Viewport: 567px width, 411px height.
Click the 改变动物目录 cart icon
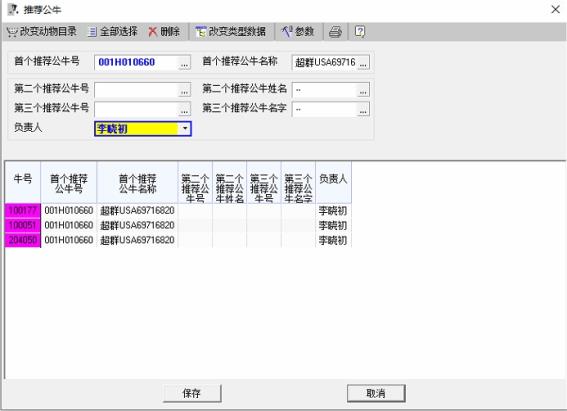12,32
